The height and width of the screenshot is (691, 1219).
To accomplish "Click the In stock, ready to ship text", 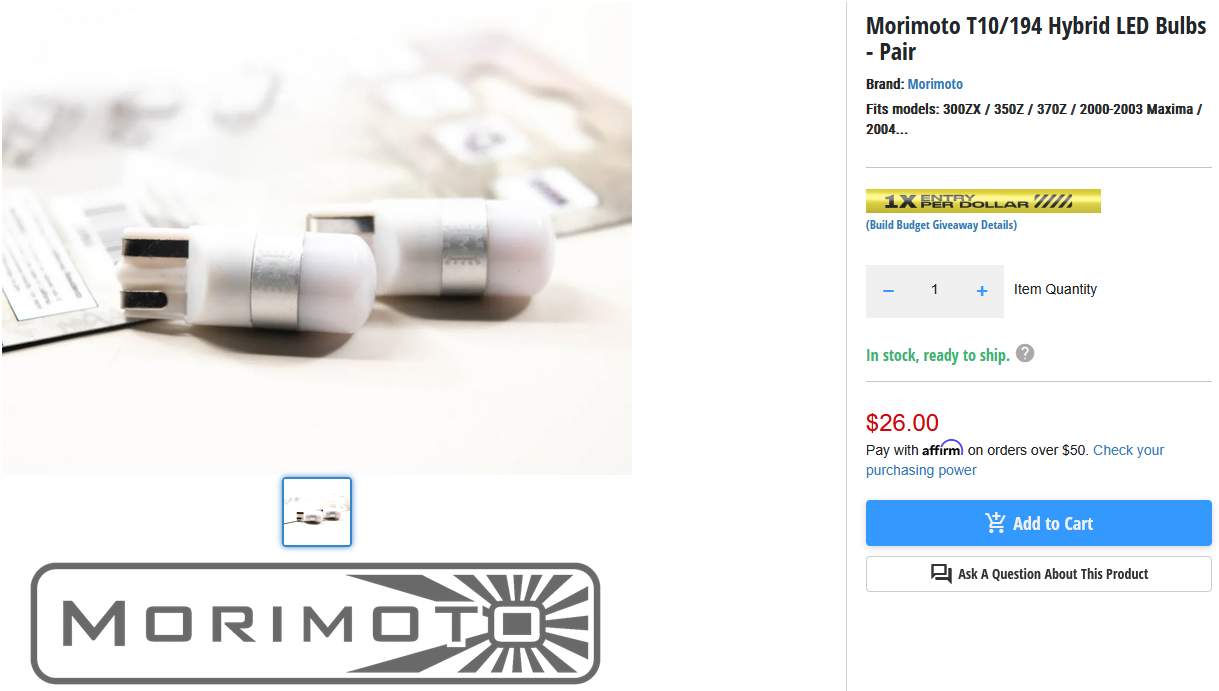I will 938,355.
